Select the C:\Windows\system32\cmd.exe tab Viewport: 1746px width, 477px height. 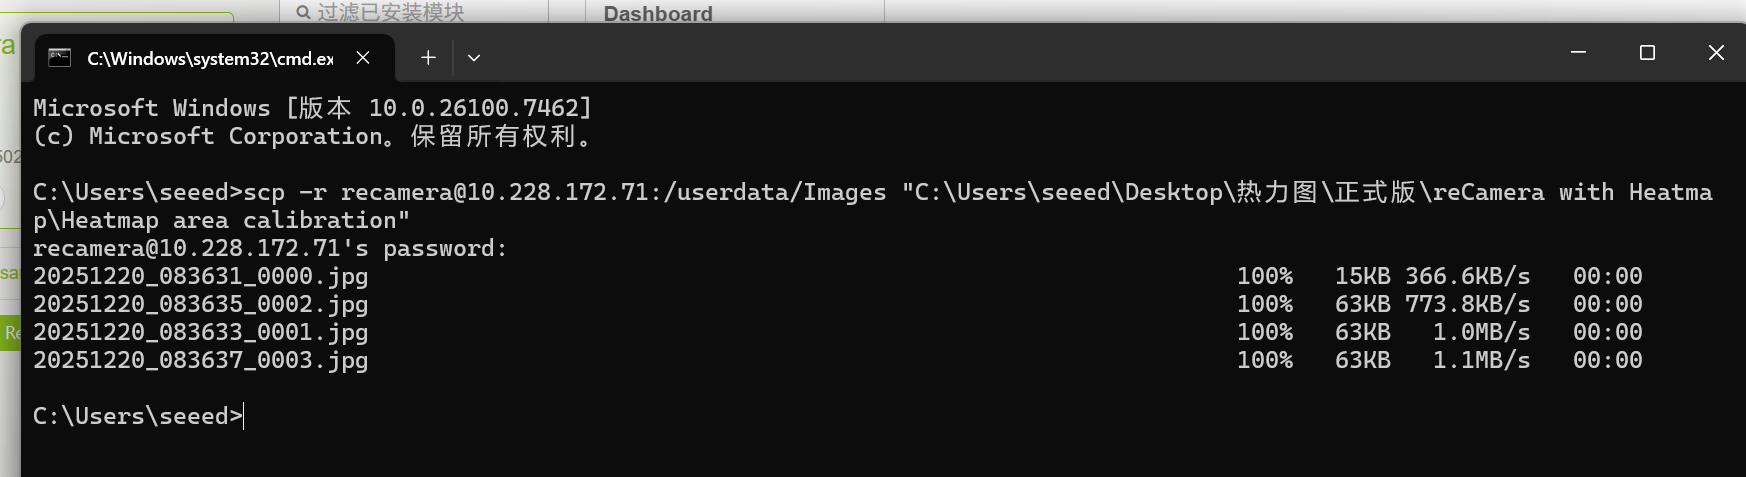(210, 59)
